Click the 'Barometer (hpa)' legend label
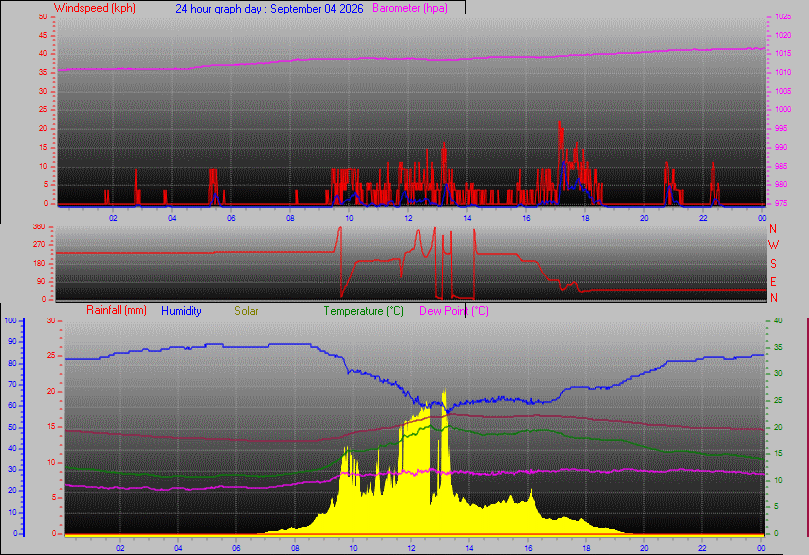809x555 pixels. (x=410, y=8)
